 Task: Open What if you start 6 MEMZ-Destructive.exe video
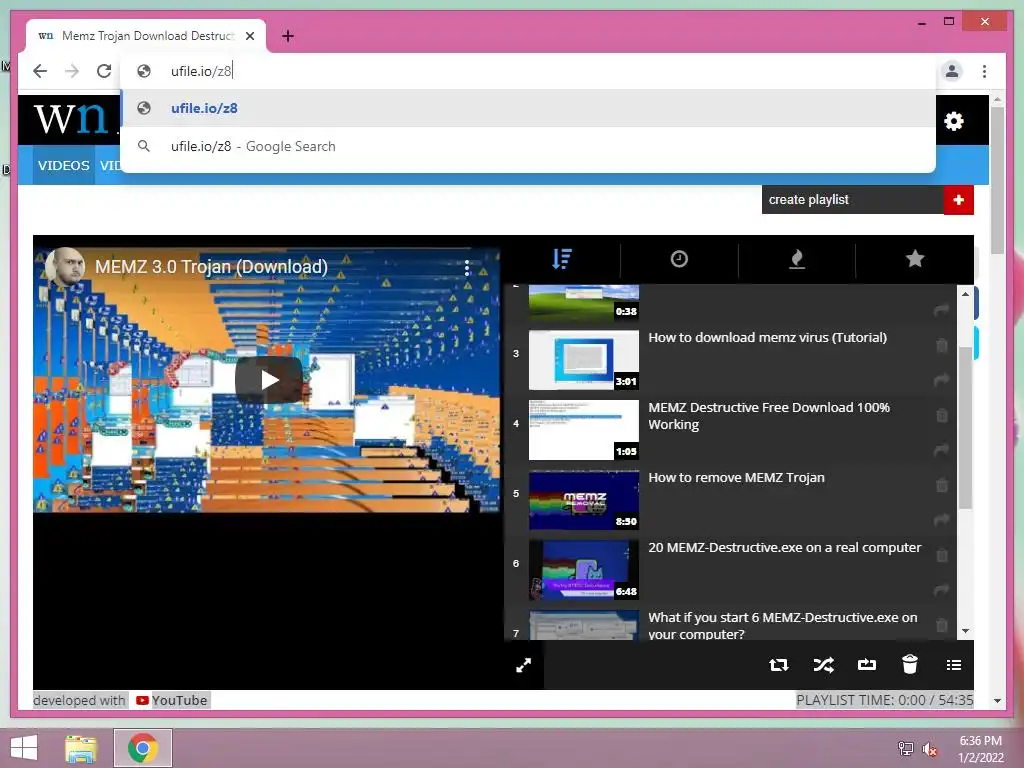(x=782, y=626)
